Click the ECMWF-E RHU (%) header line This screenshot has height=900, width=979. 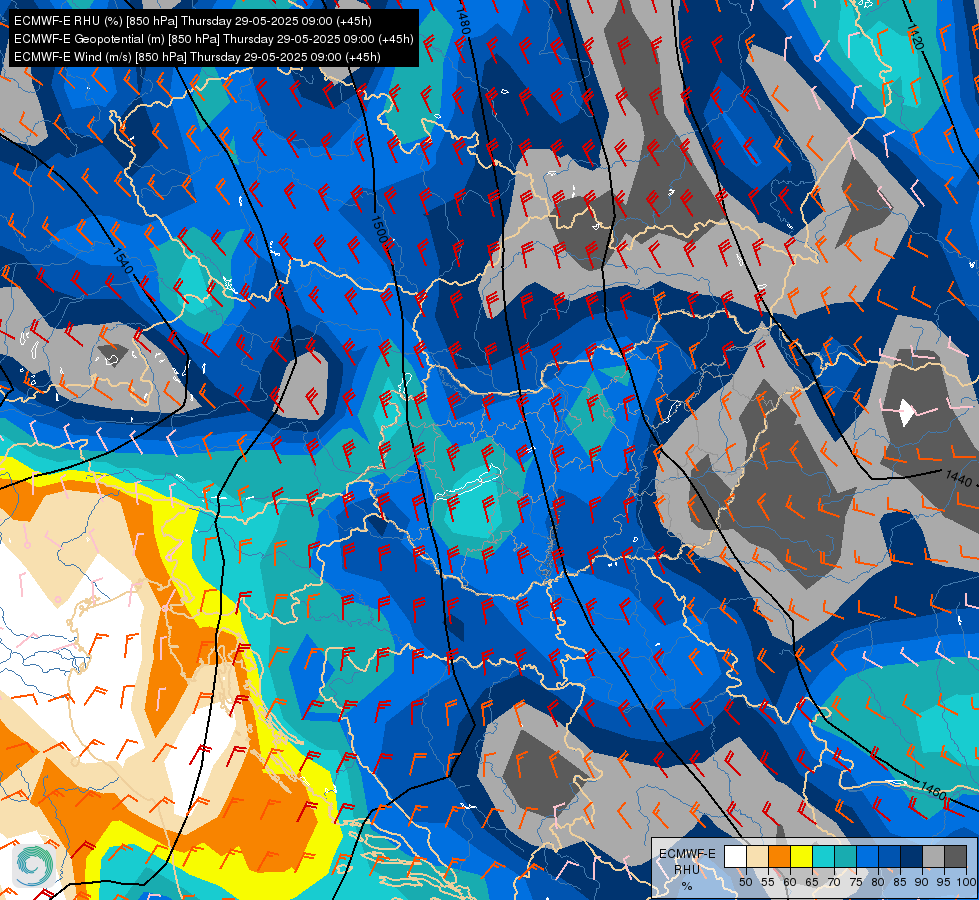coord(193,21)
